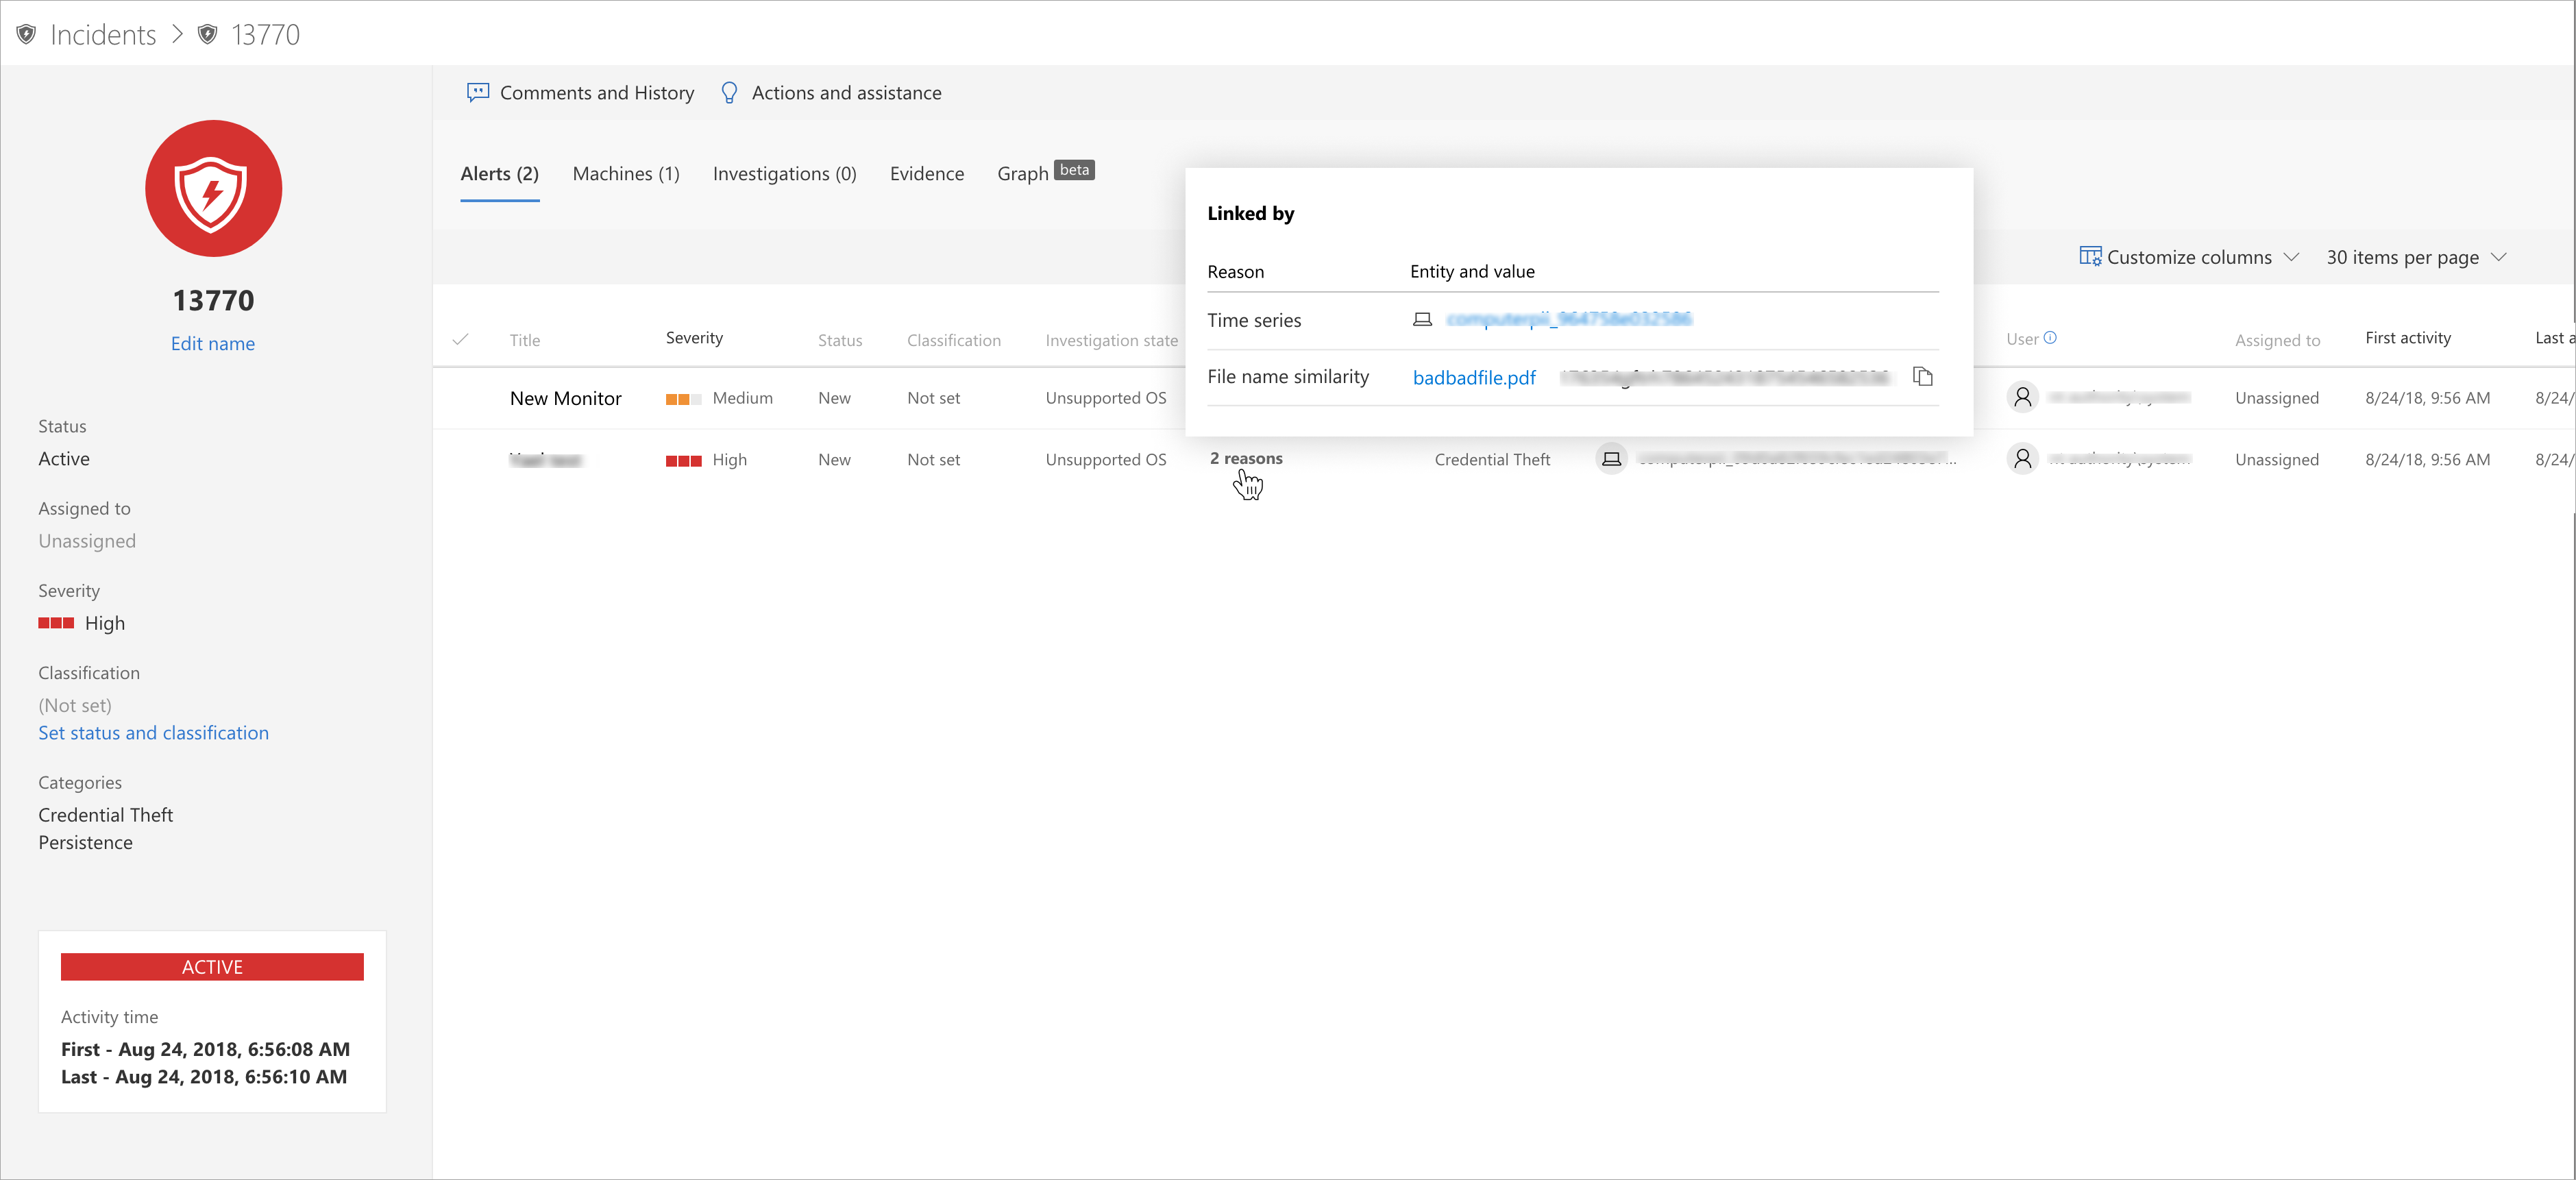This screenshot has height=1180, width=2576.
Task: Click the large red incident shield icon
Action: click(x=213, y=189)
